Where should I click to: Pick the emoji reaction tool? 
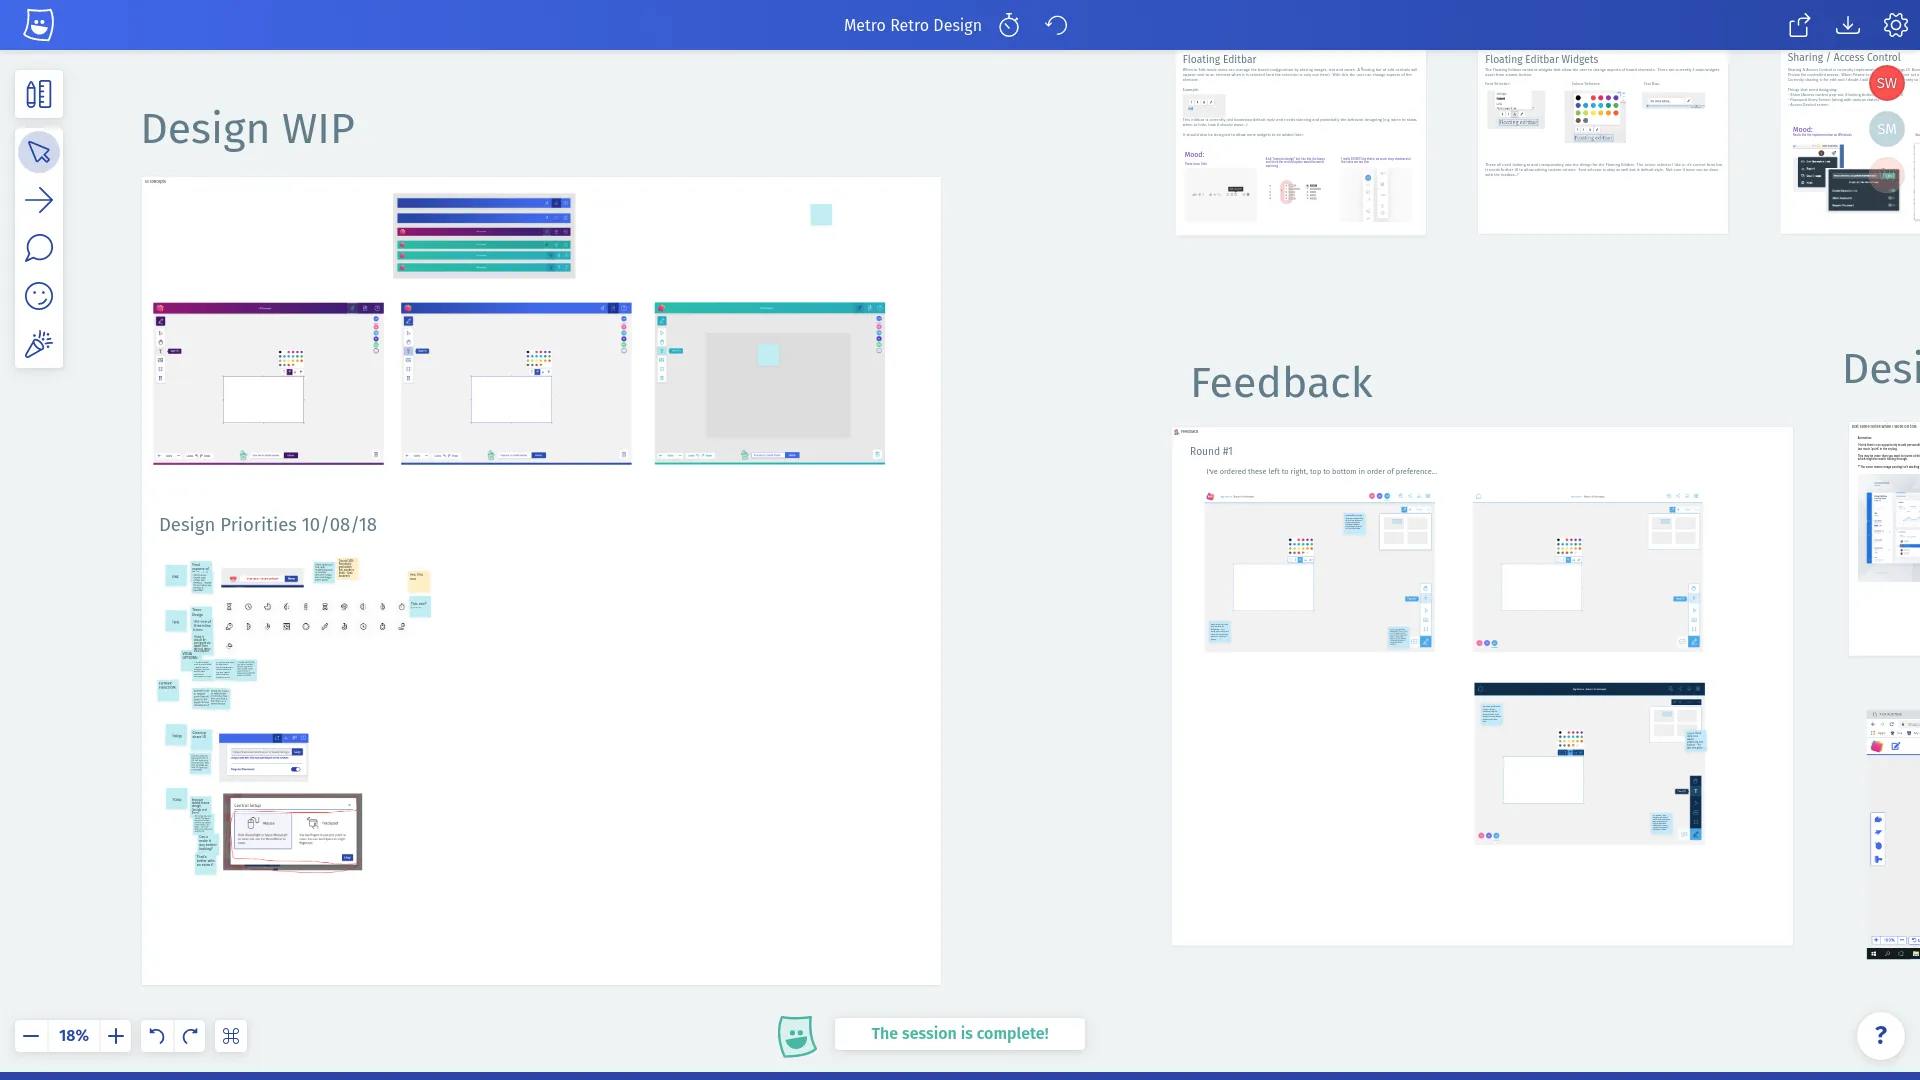(38, 295)
